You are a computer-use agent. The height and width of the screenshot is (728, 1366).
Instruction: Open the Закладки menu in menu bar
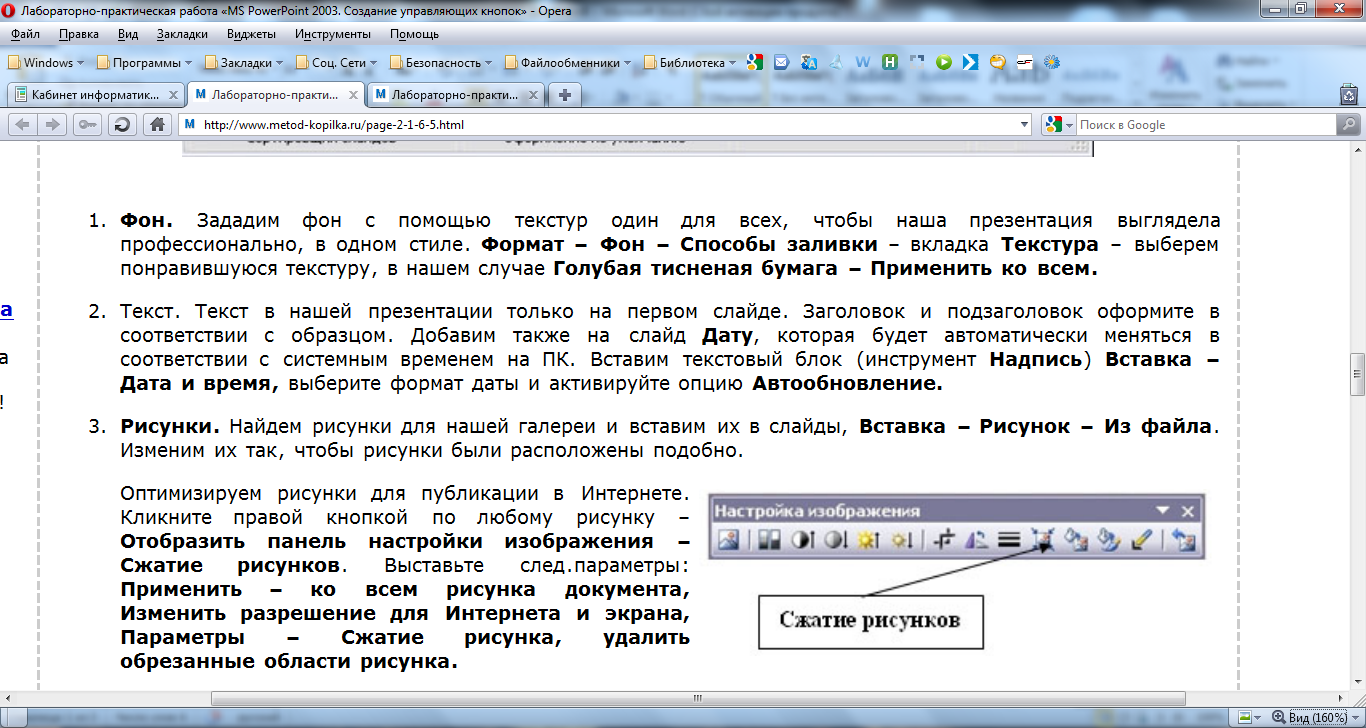pyautogui.click(x=182, y=34)
